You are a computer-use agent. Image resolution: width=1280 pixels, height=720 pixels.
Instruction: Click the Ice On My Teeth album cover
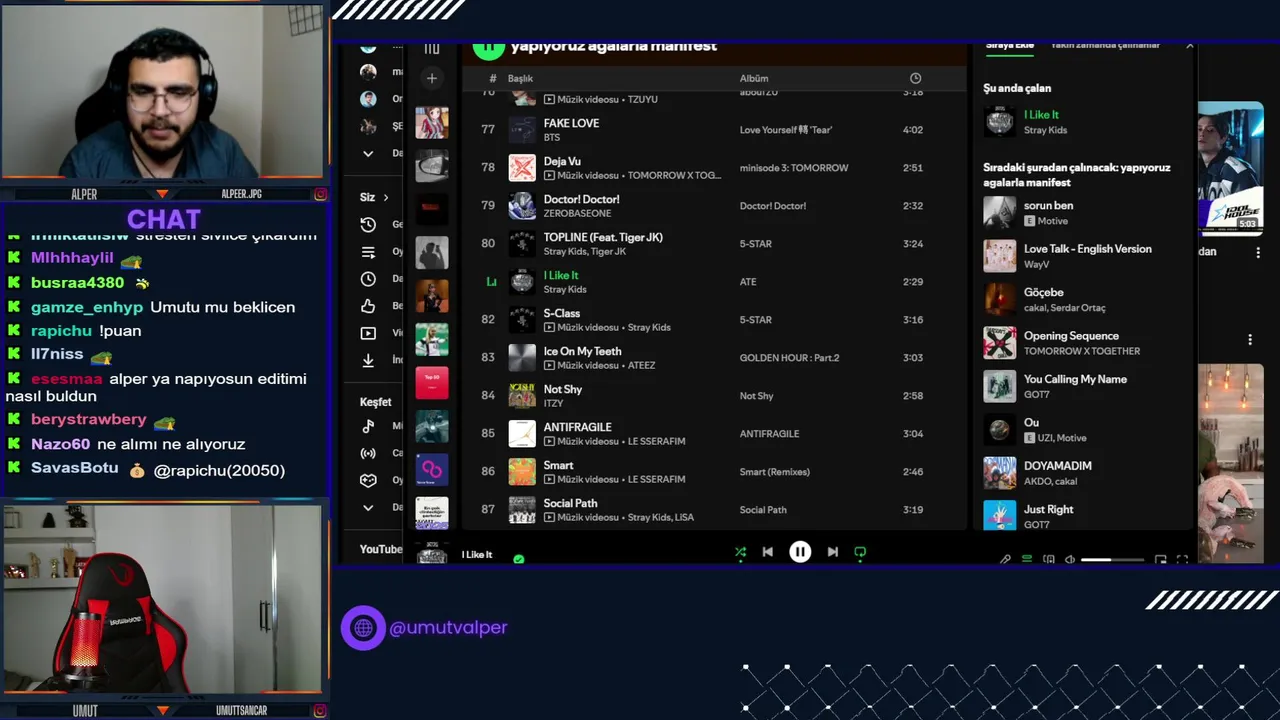(x=522, y=358)
